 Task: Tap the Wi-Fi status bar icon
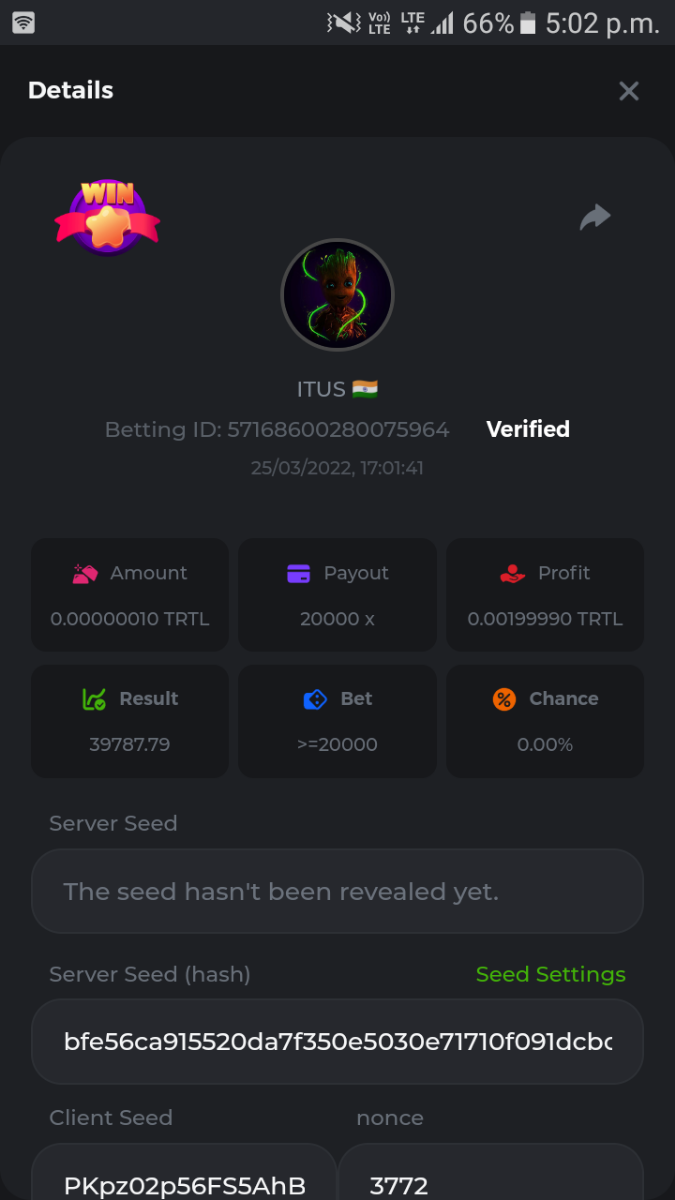(x=23, y=22)
